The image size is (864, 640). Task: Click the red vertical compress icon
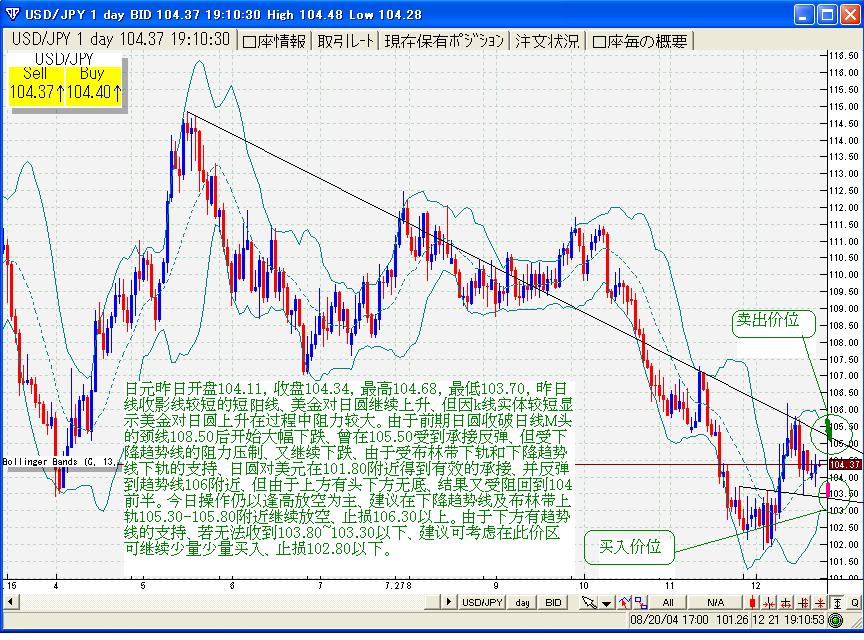820,603
